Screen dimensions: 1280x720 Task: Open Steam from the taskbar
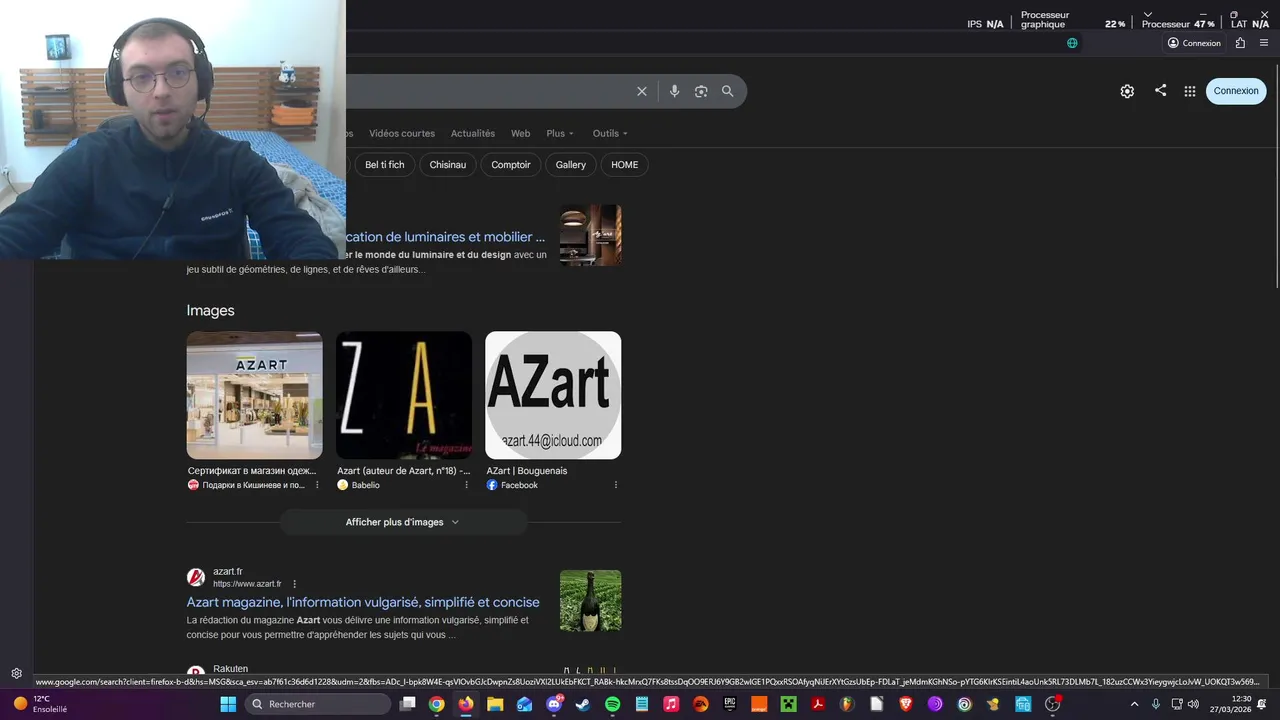[583, 704]
